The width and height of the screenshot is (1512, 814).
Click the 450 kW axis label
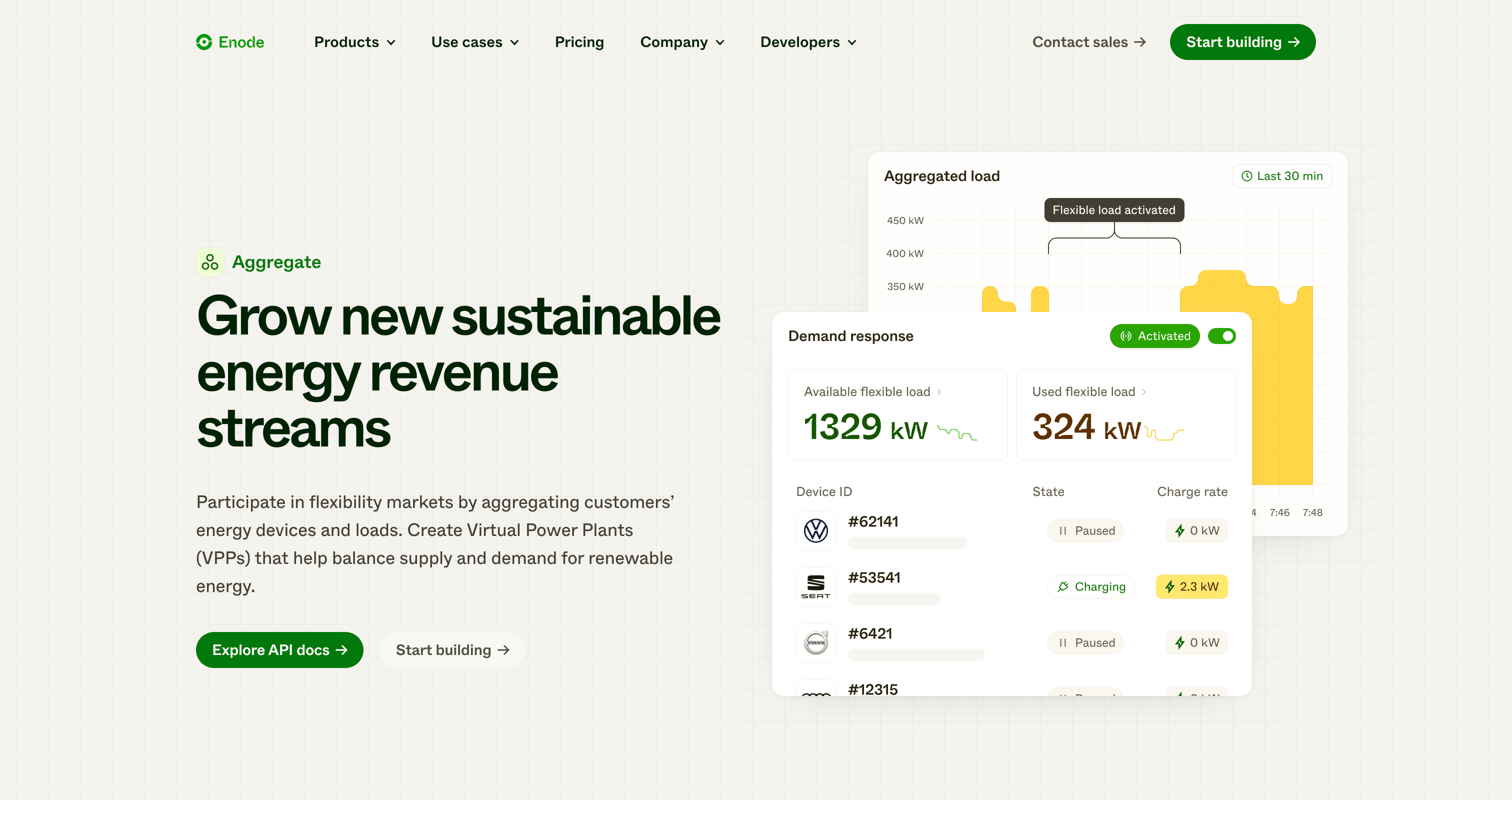[x=905, y=221]
